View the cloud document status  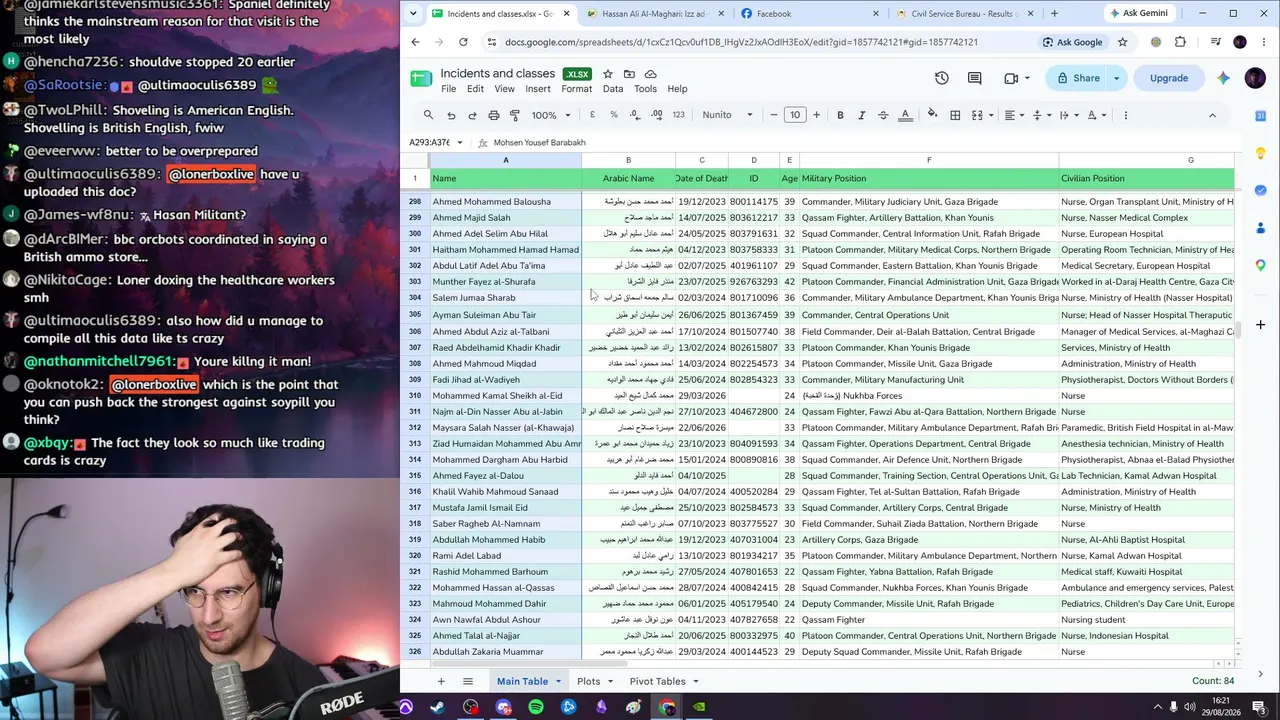pos(651,74)
